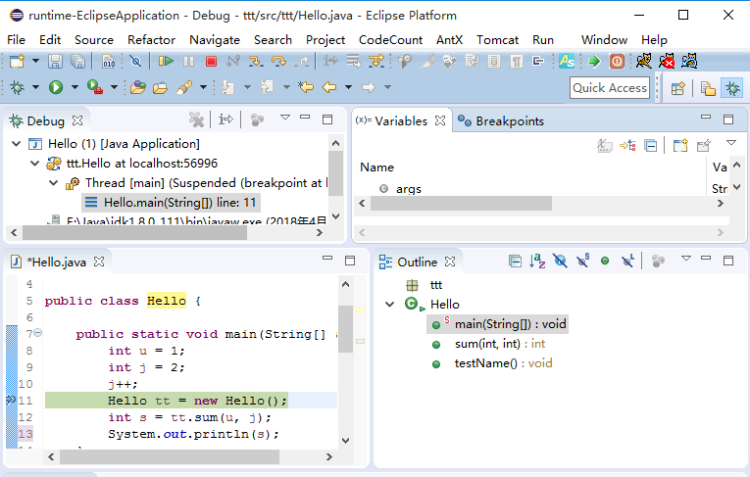Select testName() method in Outline
The height and width of the screenshot is (477, 750).
click(503, 363)
